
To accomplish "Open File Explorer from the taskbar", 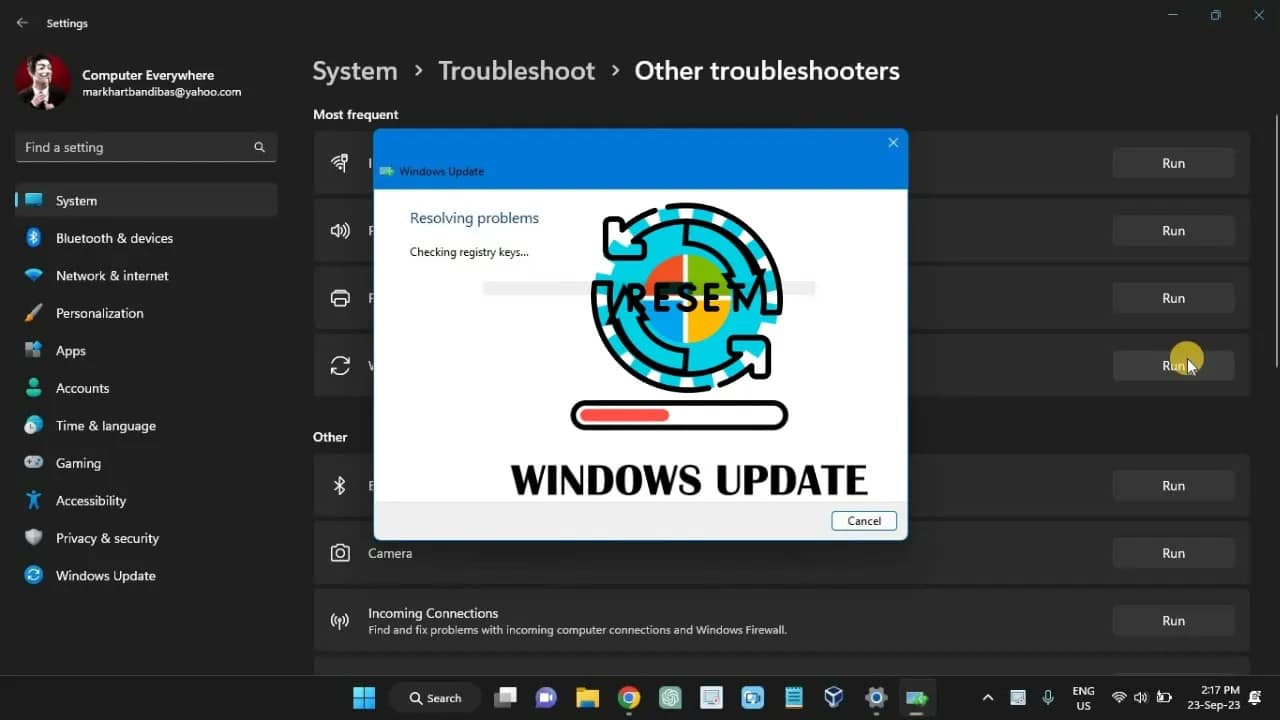I will (587, 697).
